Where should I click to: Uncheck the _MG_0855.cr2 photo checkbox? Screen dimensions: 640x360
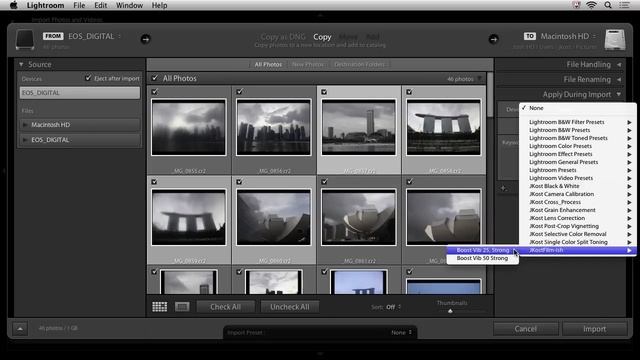(155, 92)
